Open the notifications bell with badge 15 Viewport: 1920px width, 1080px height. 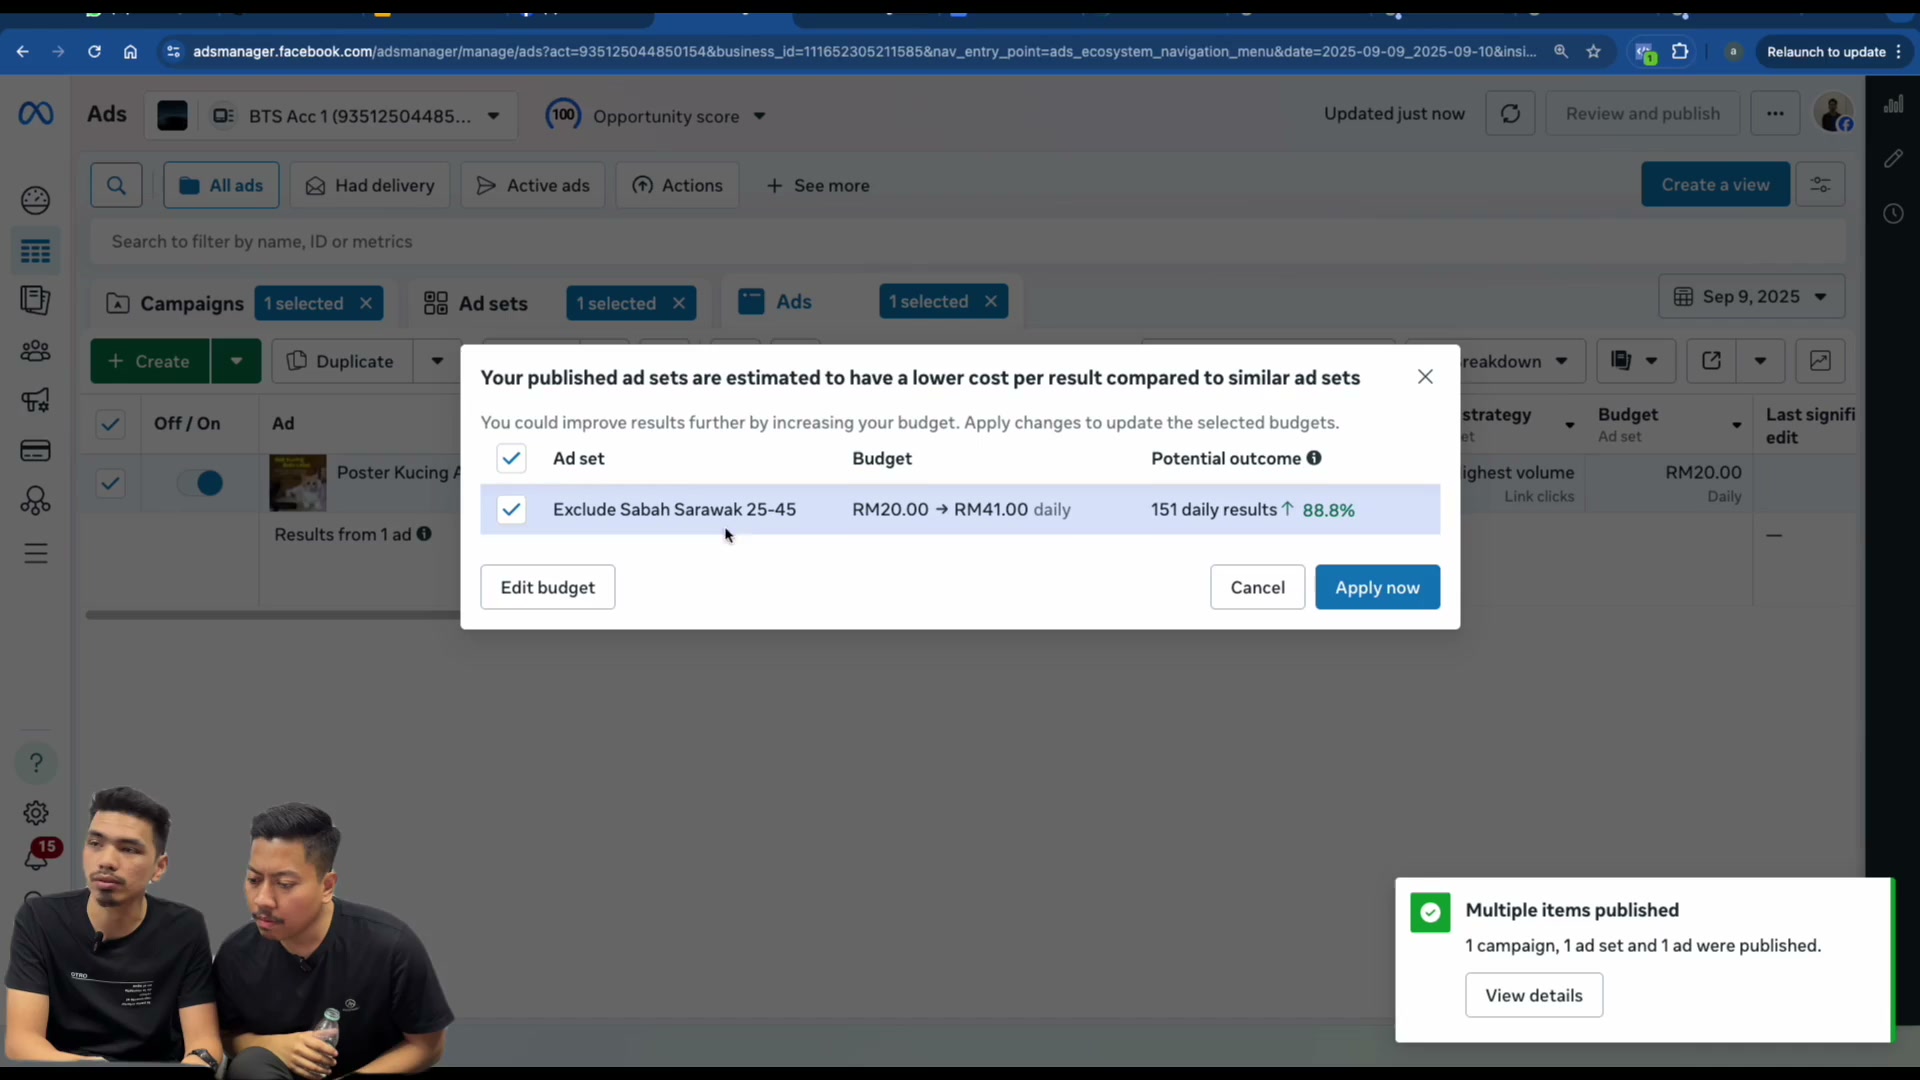coord(37,856)
